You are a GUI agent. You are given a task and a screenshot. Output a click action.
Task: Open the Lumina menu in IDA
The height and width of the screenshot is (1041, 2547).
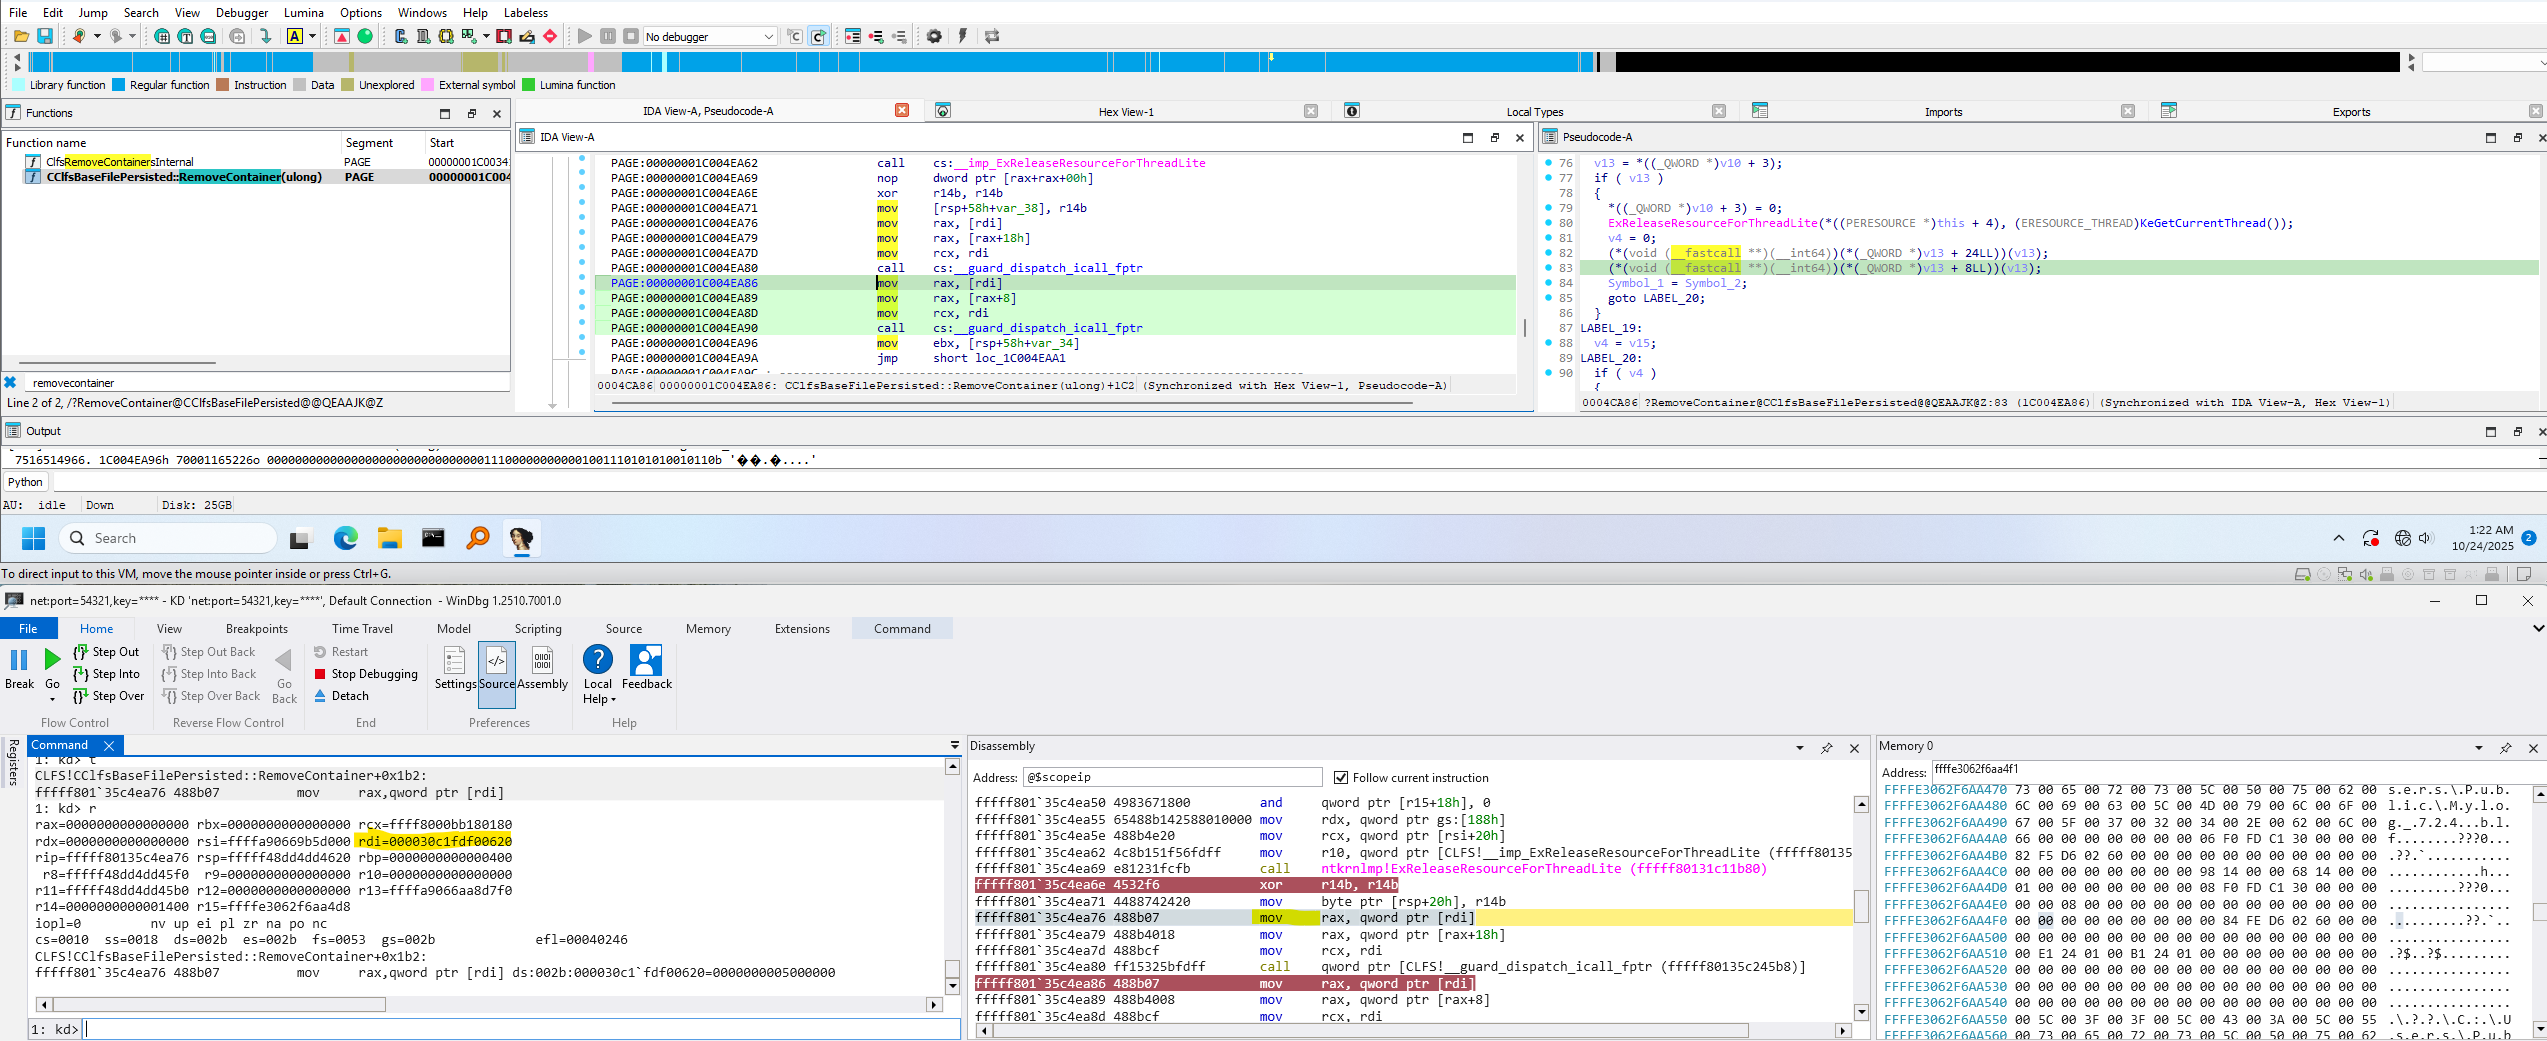coord(304,13)
